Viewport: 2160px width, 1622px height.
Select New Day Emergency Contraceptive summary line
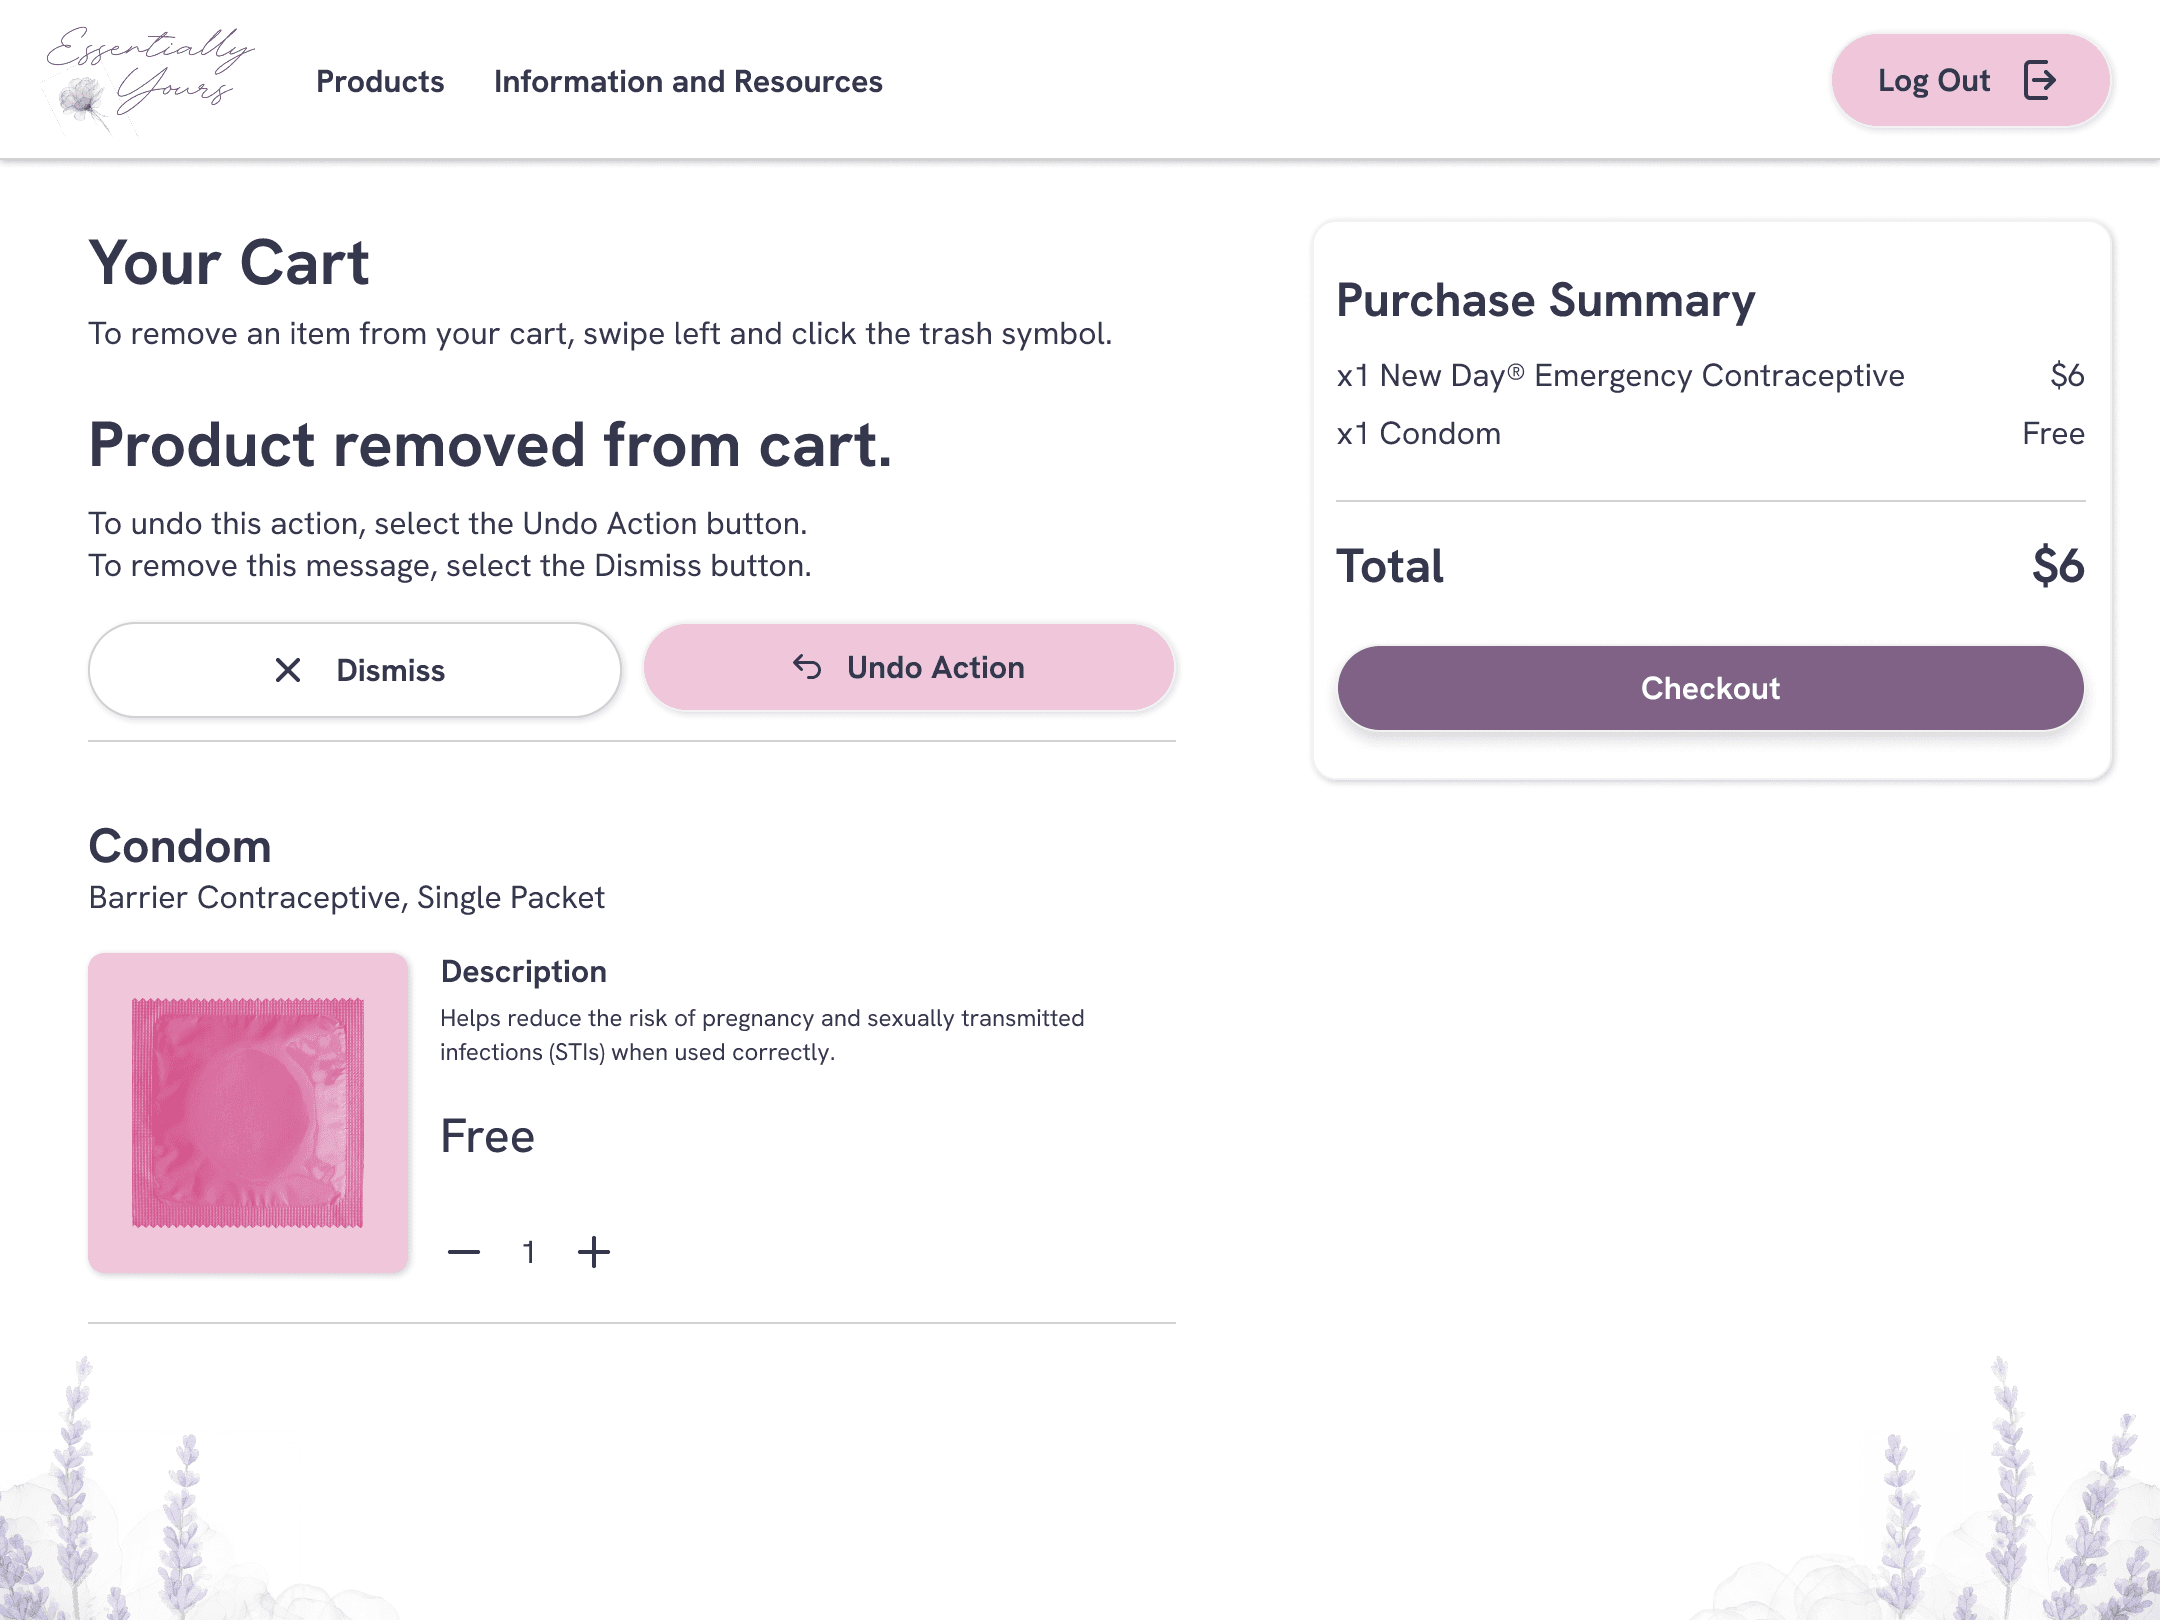1710,375
